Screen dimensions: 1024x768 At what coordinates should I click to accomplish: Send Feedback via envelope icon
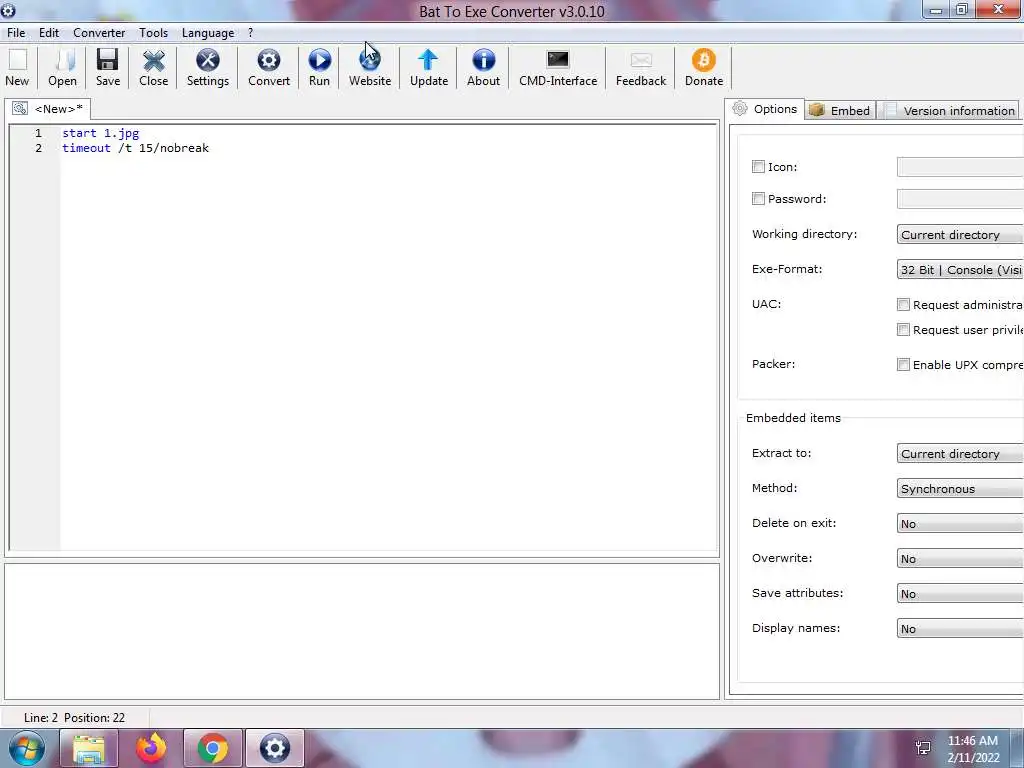click(x=641, y=60)
